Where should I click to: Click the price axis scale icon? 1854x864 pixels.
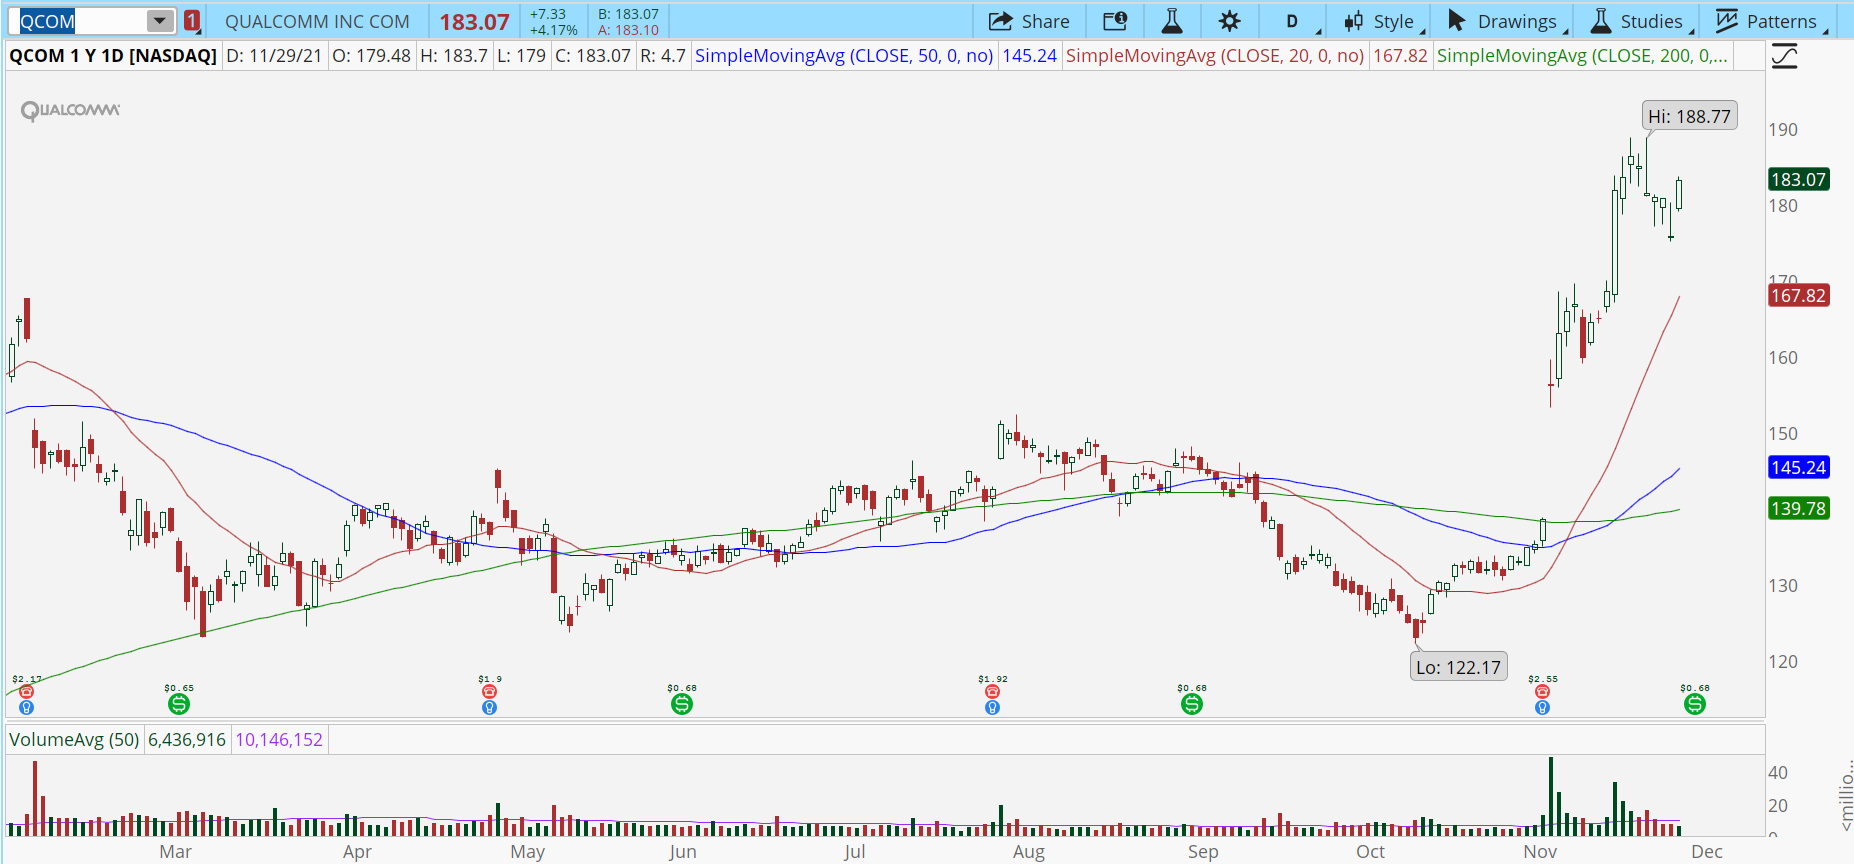[x=1784, y=56]
